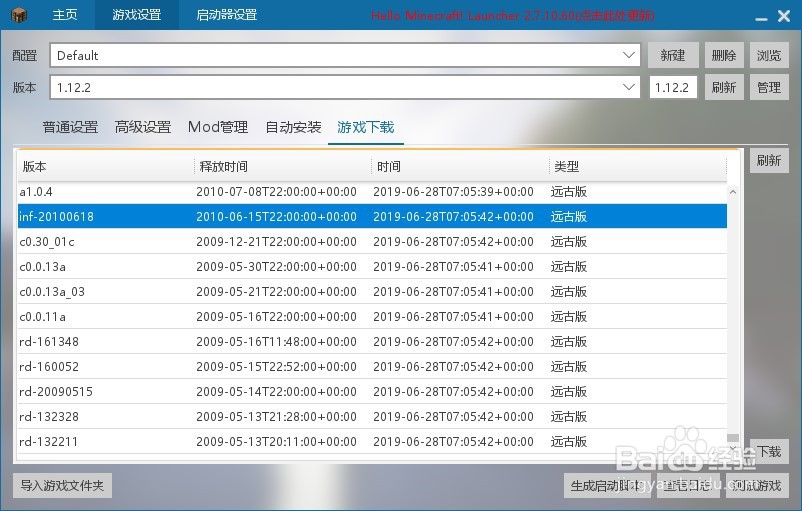Viewport: 802px width, 511px height.
Task: Open the Mod管理 sub-tab
Action: click(x=218, y=127)
